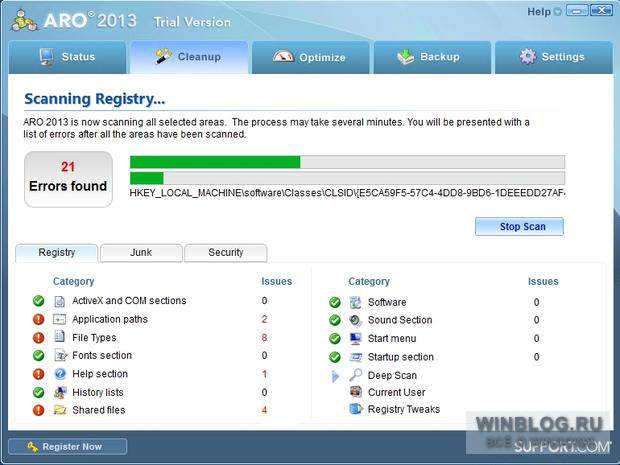620x465 pixels.
Task: Click issue count 4 for Shared files
Action: click(264, 410)
